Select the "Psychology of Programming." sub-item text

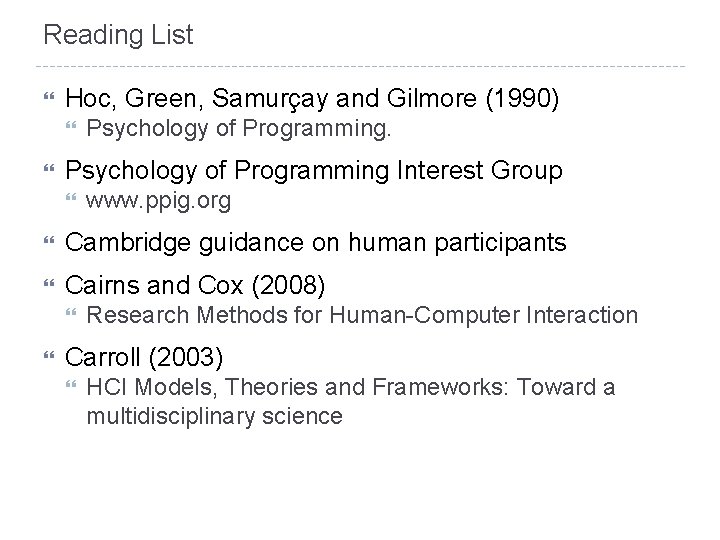click(240, 129)
